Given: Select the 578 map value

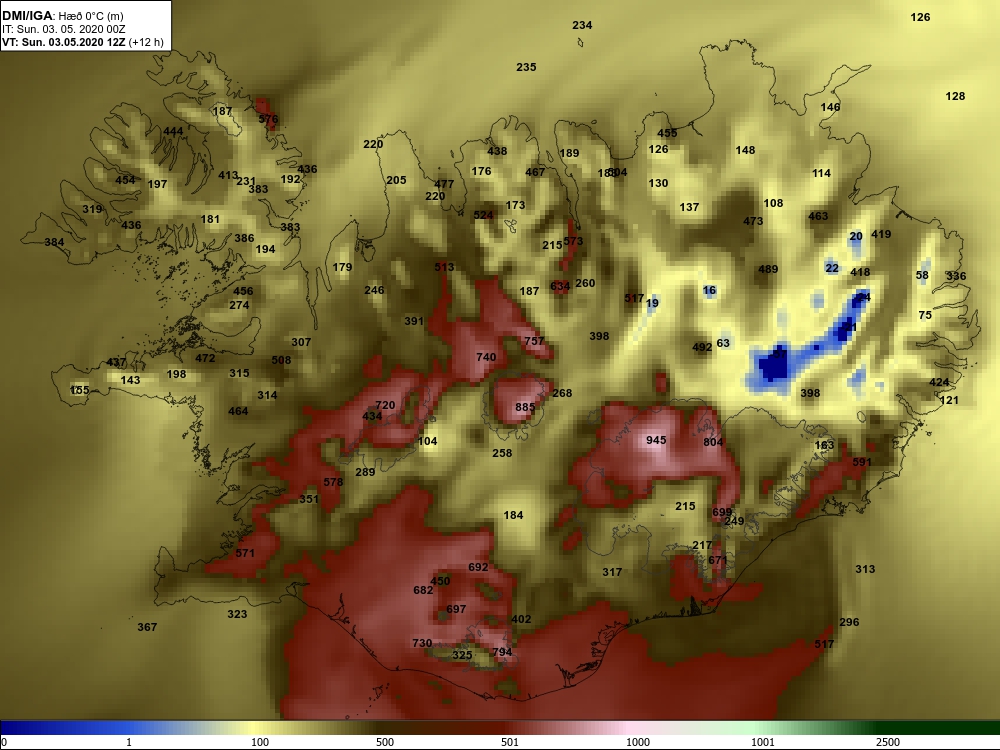Looking at the screenshot, I should (333, 482).
